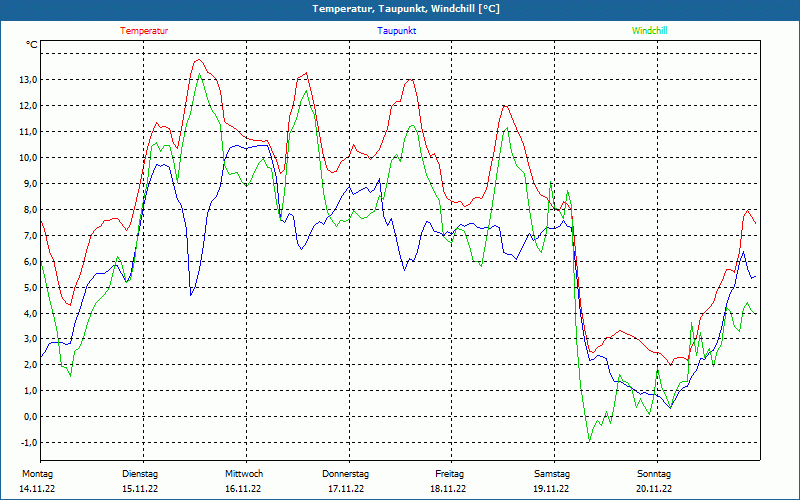800x500 pixels.
Task: Click the 12,0 y-axis value
Action: 29,106
